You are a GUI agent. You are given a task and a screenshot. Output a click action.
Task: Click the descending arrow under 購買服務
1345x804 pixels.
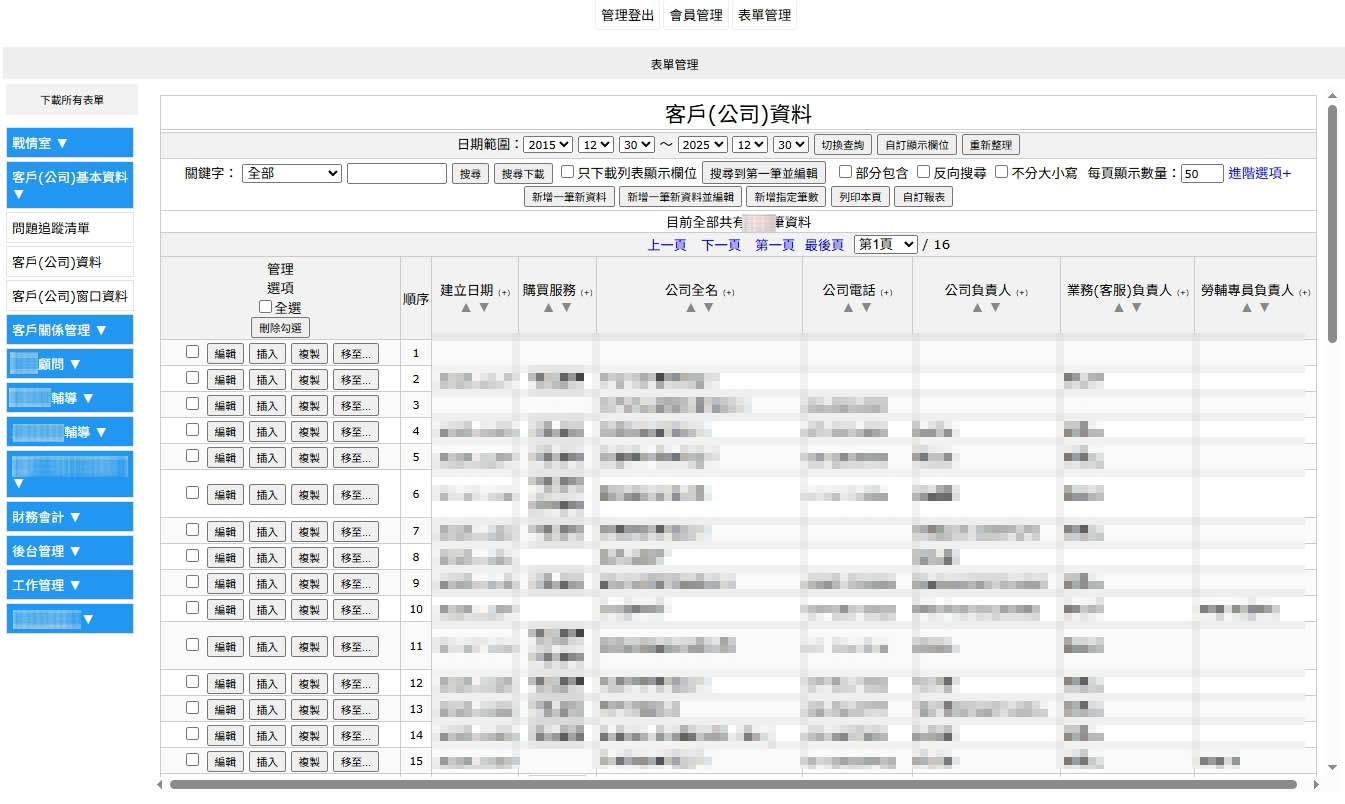[x=567, y=308]
